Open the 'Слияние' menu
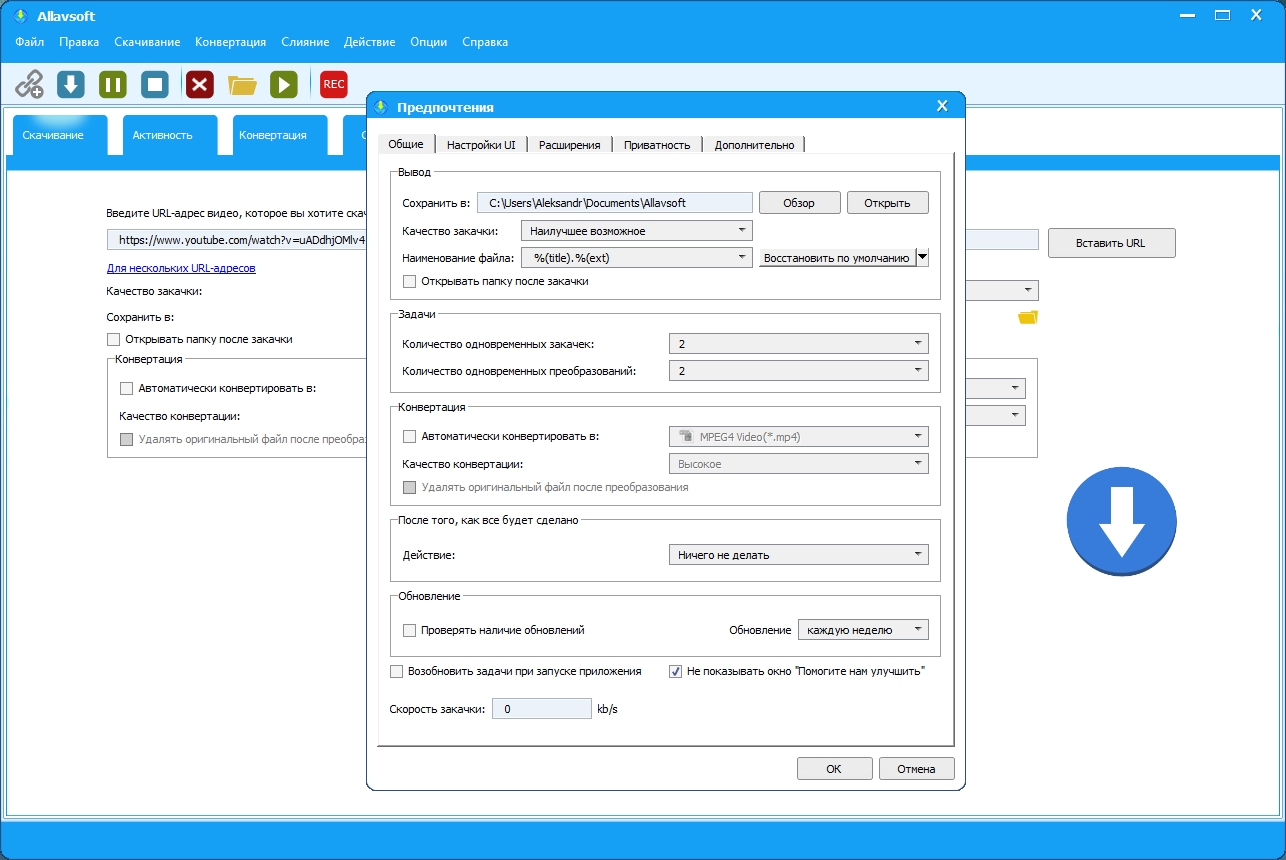Viewport: 1286px width, 860px height. pyautogui.click(x=305, y=42)
